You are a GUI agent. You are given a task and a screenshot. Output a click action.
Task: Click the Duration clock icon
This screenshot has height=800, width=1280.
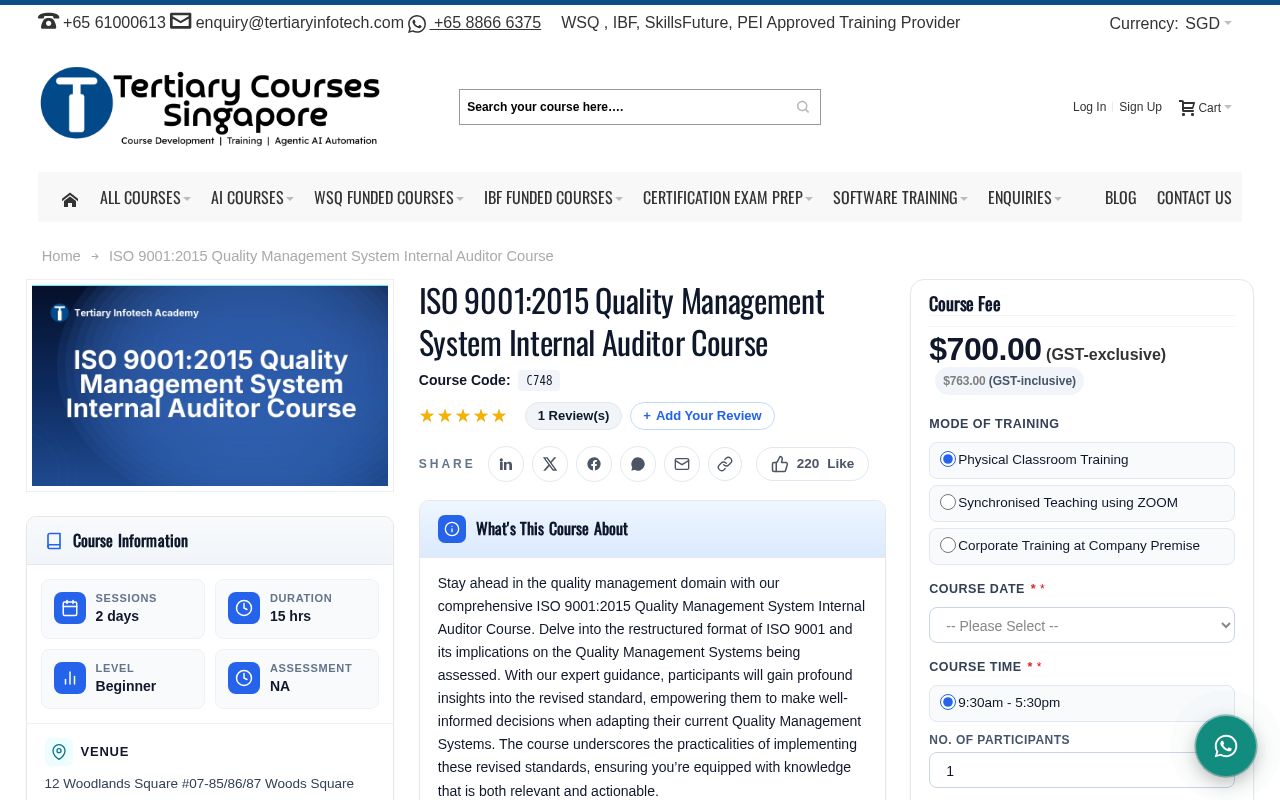tap(244, 608)
